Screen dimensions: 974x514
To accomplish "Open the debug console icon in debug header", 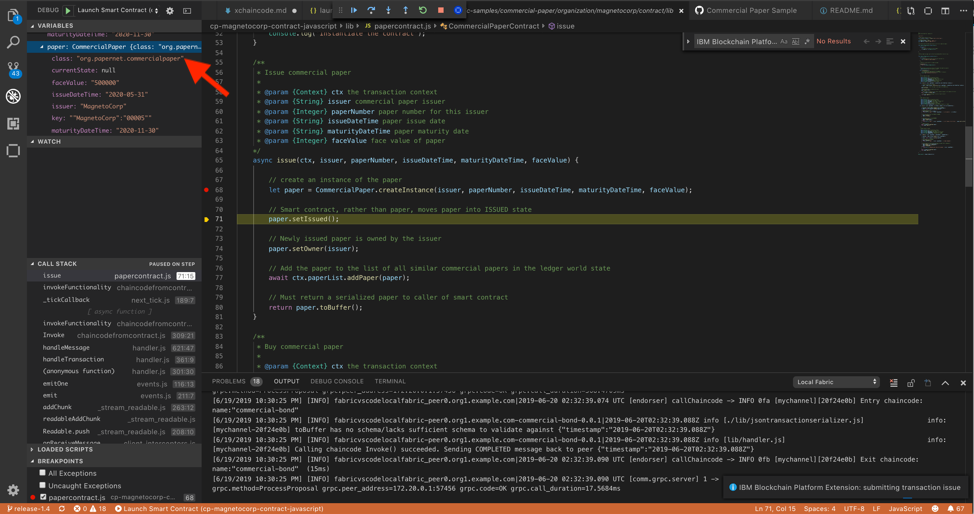I will (x=187, y=11).
